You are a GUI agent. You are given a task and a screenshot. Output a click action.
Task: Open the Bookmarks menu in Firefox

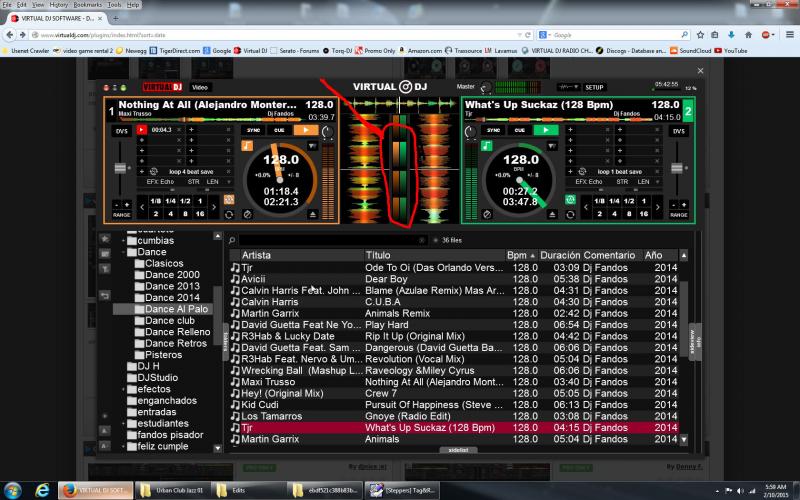click(x=87, y=5)
